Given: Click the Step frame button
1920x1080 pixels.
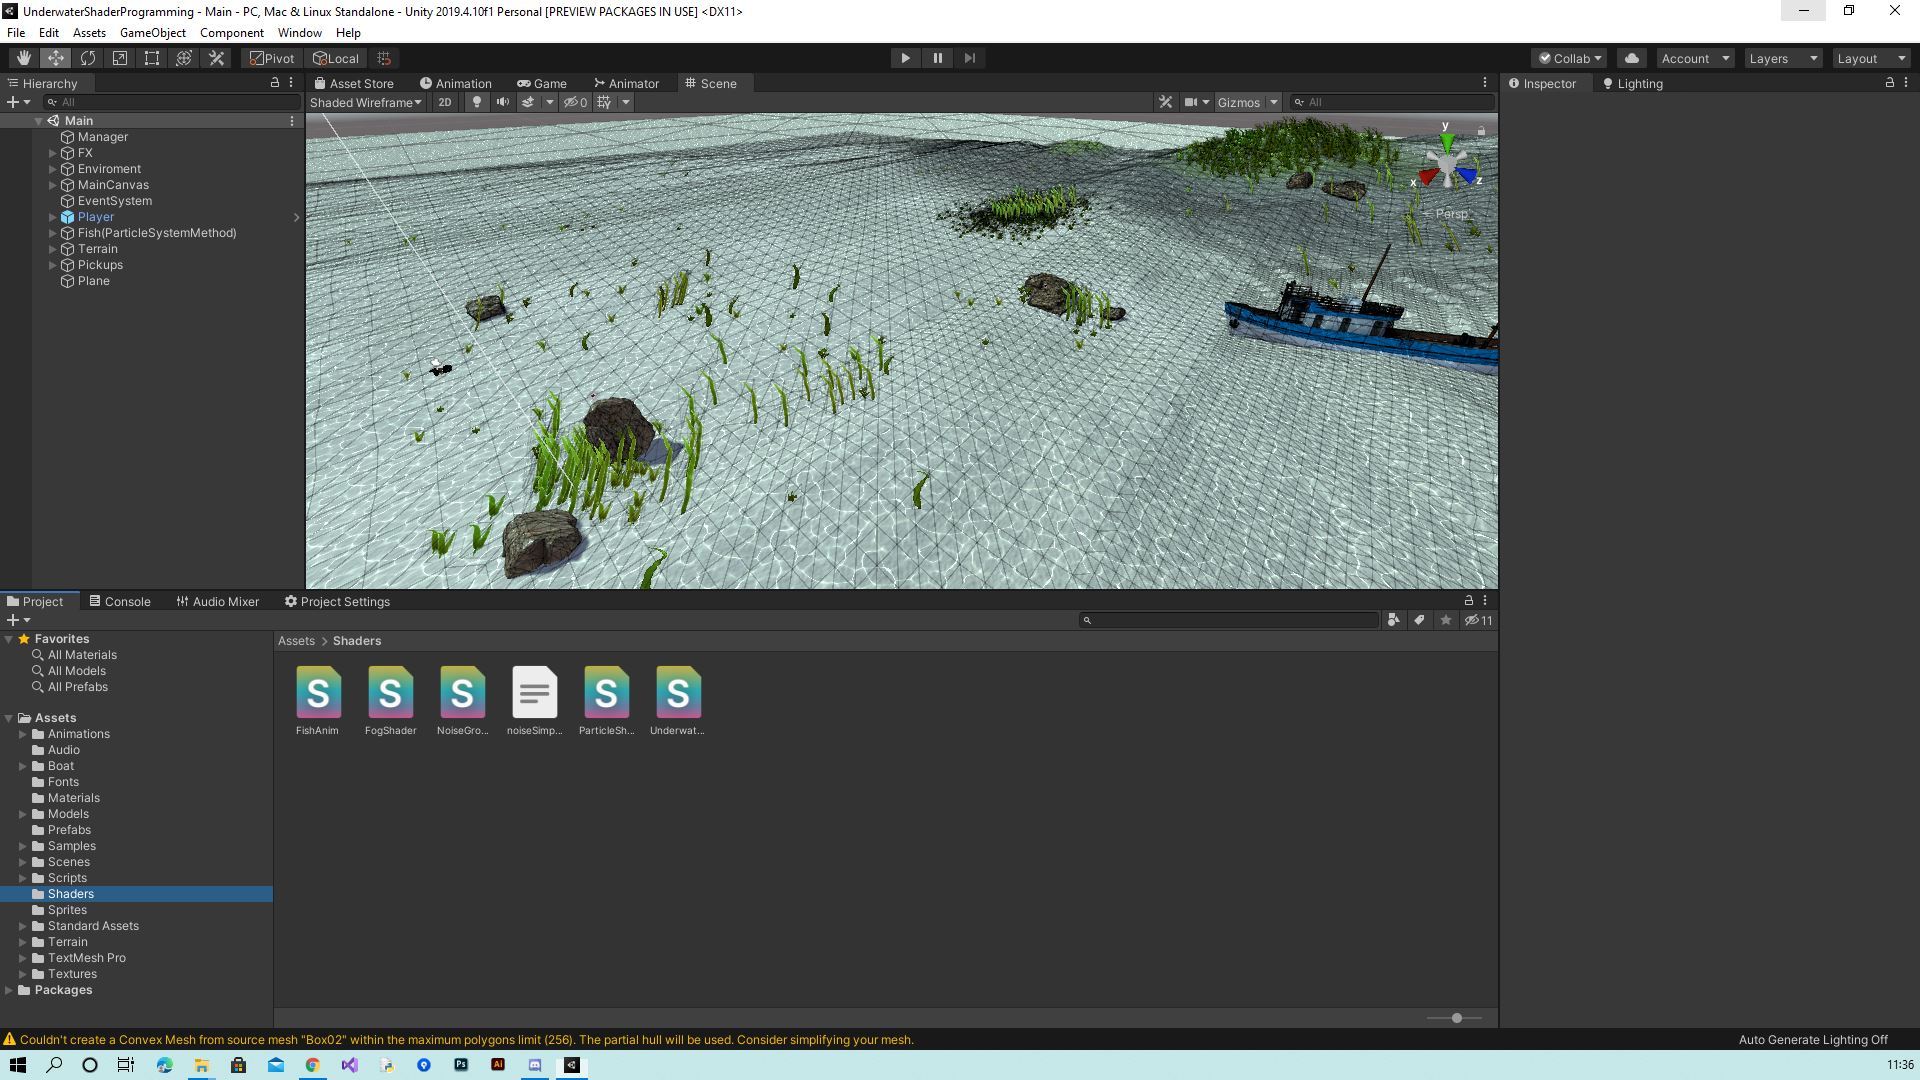Looking at the screenshot, I should (x=969, y=58).
